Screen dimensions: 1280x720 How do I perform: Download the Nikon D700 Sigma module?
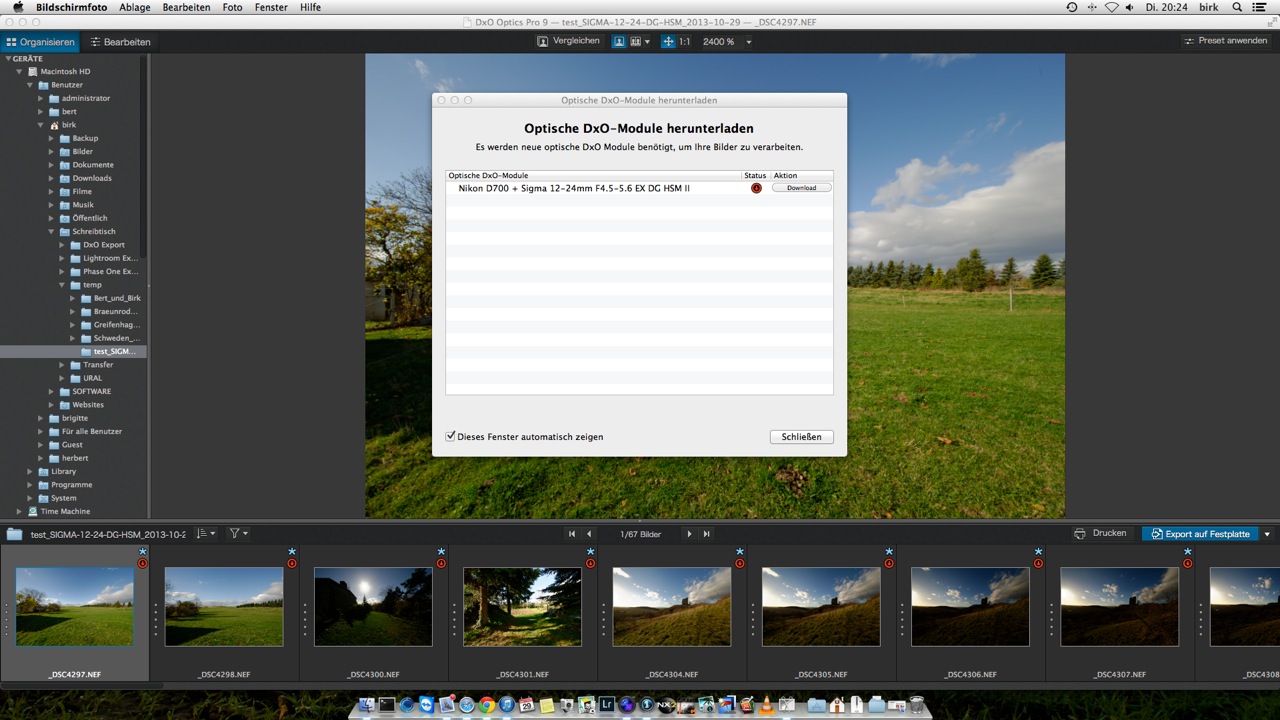tap(801, 188)
